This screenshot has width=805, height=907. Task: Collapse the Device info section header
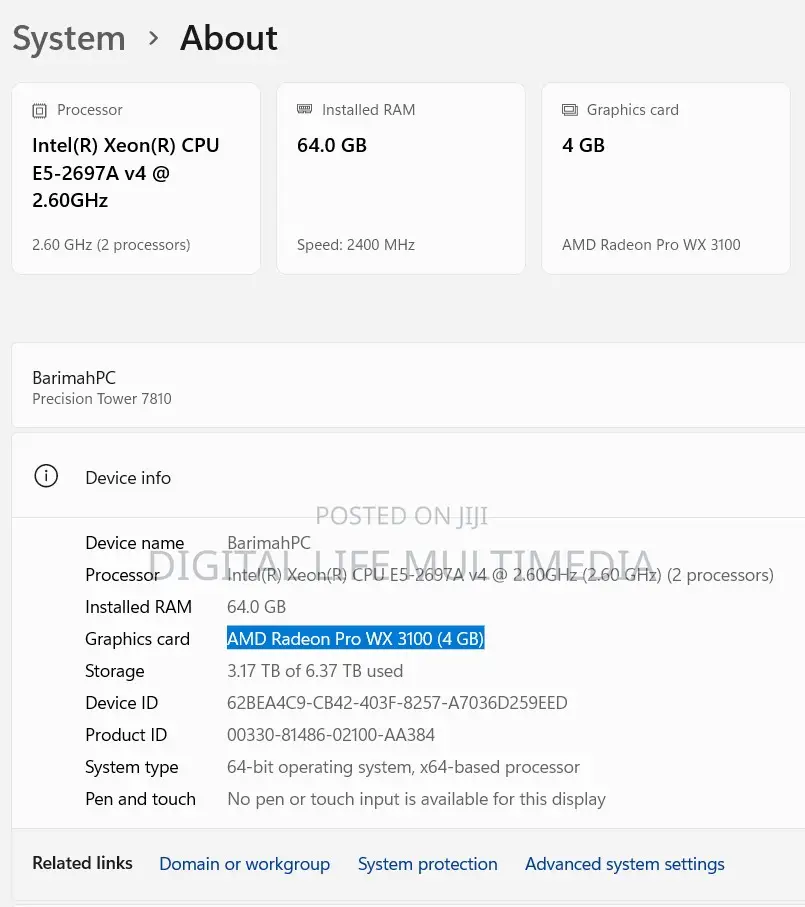(408, 476)
